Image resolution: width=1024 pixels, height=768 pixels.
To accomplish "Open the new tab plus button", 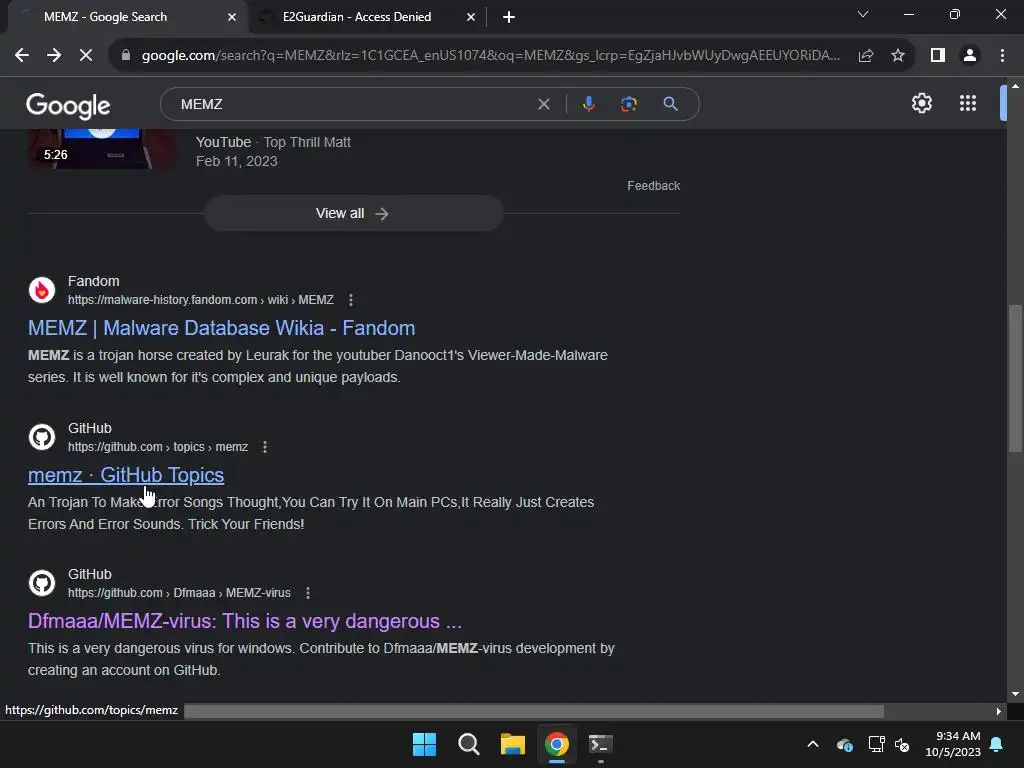I will point(509,17).
